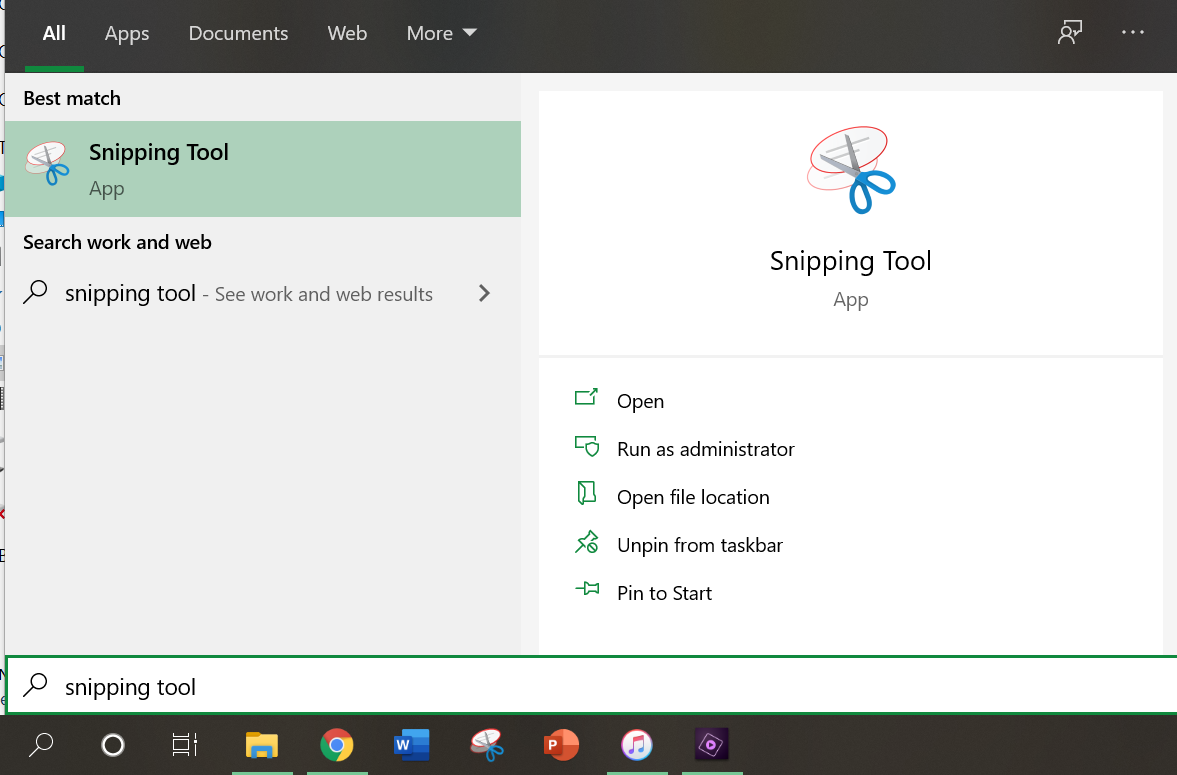Click the feedback person icon at top right

coord(1070,32)
